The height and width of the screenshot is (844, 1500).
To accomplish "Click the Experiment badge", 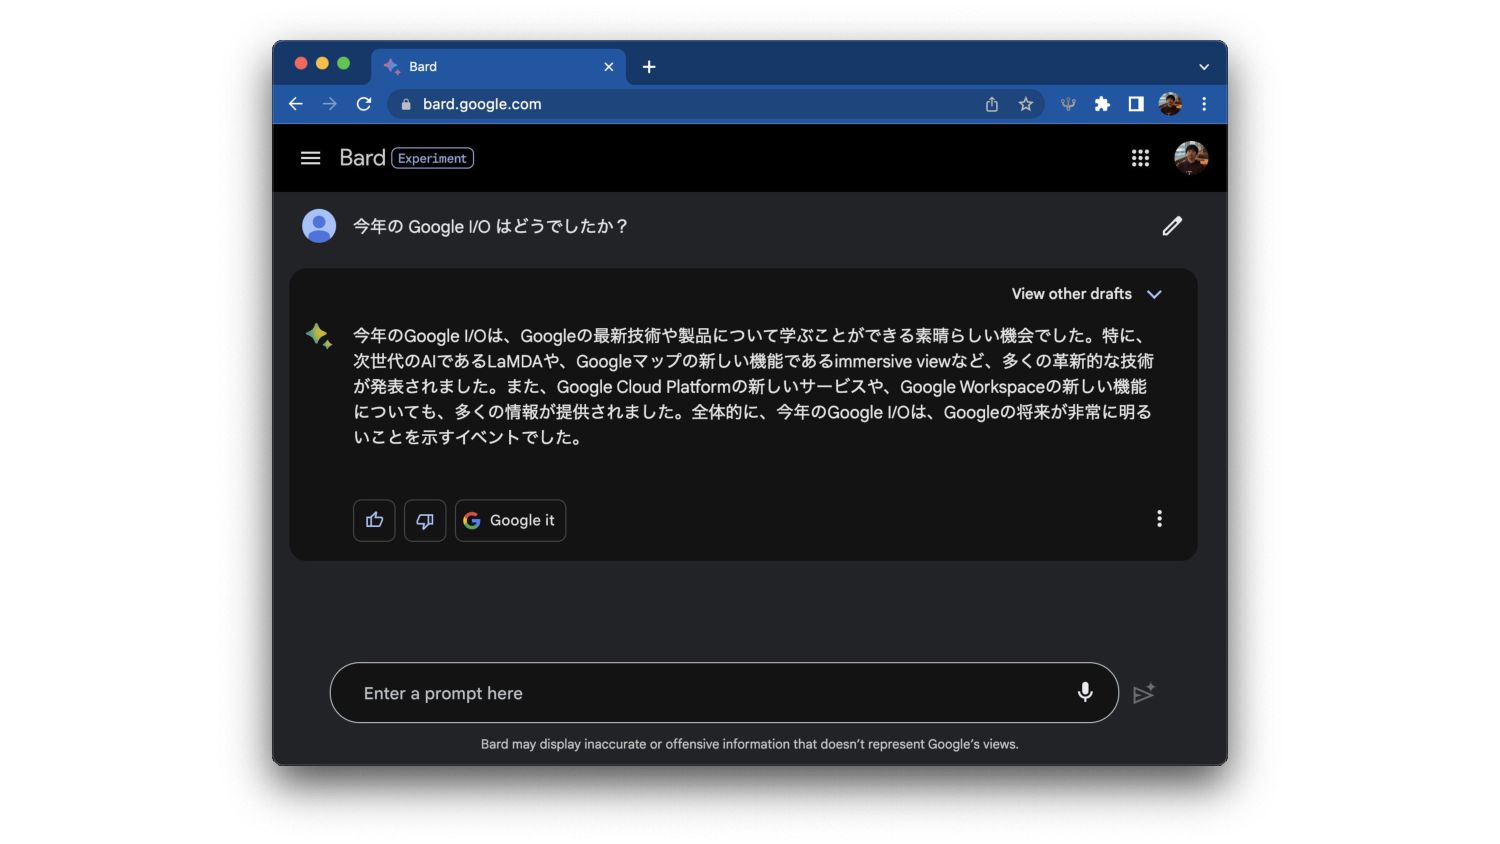I will click(432, 158).
